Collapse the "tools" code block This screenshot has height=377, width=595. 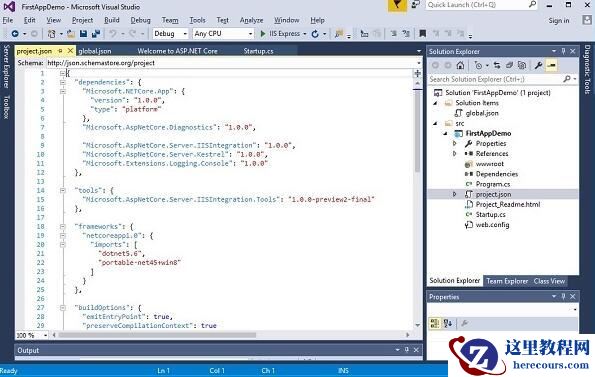(63, 190)
